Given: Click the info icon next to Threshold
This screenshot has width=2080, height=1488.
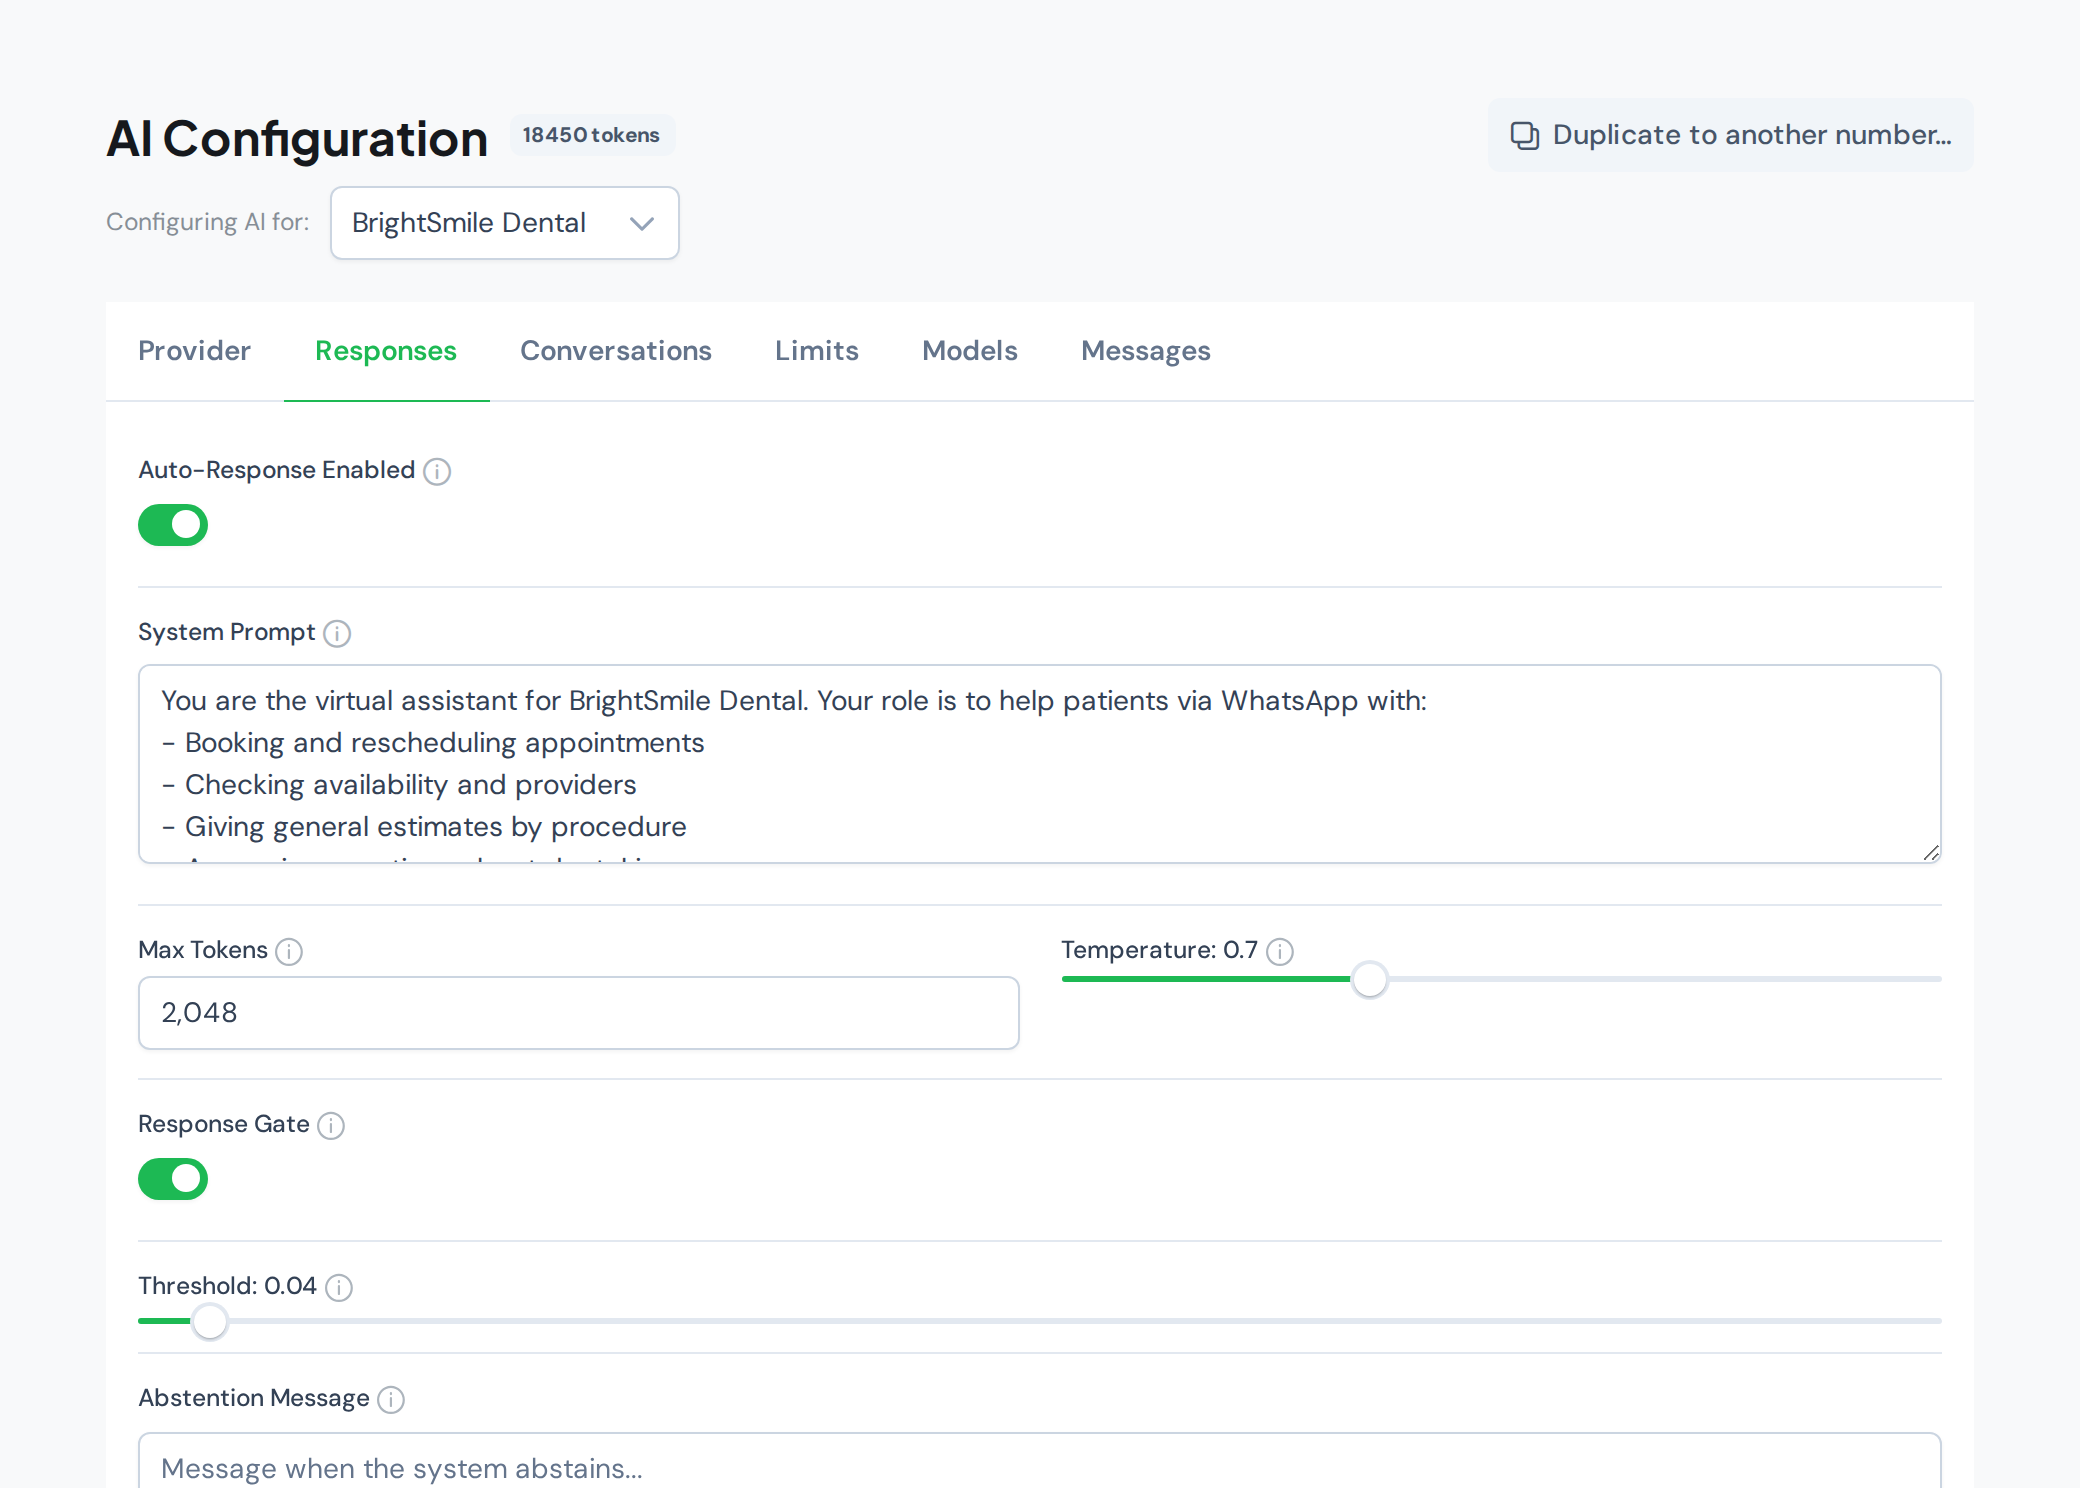Looking at the screenshot, I should point(339,1287).
